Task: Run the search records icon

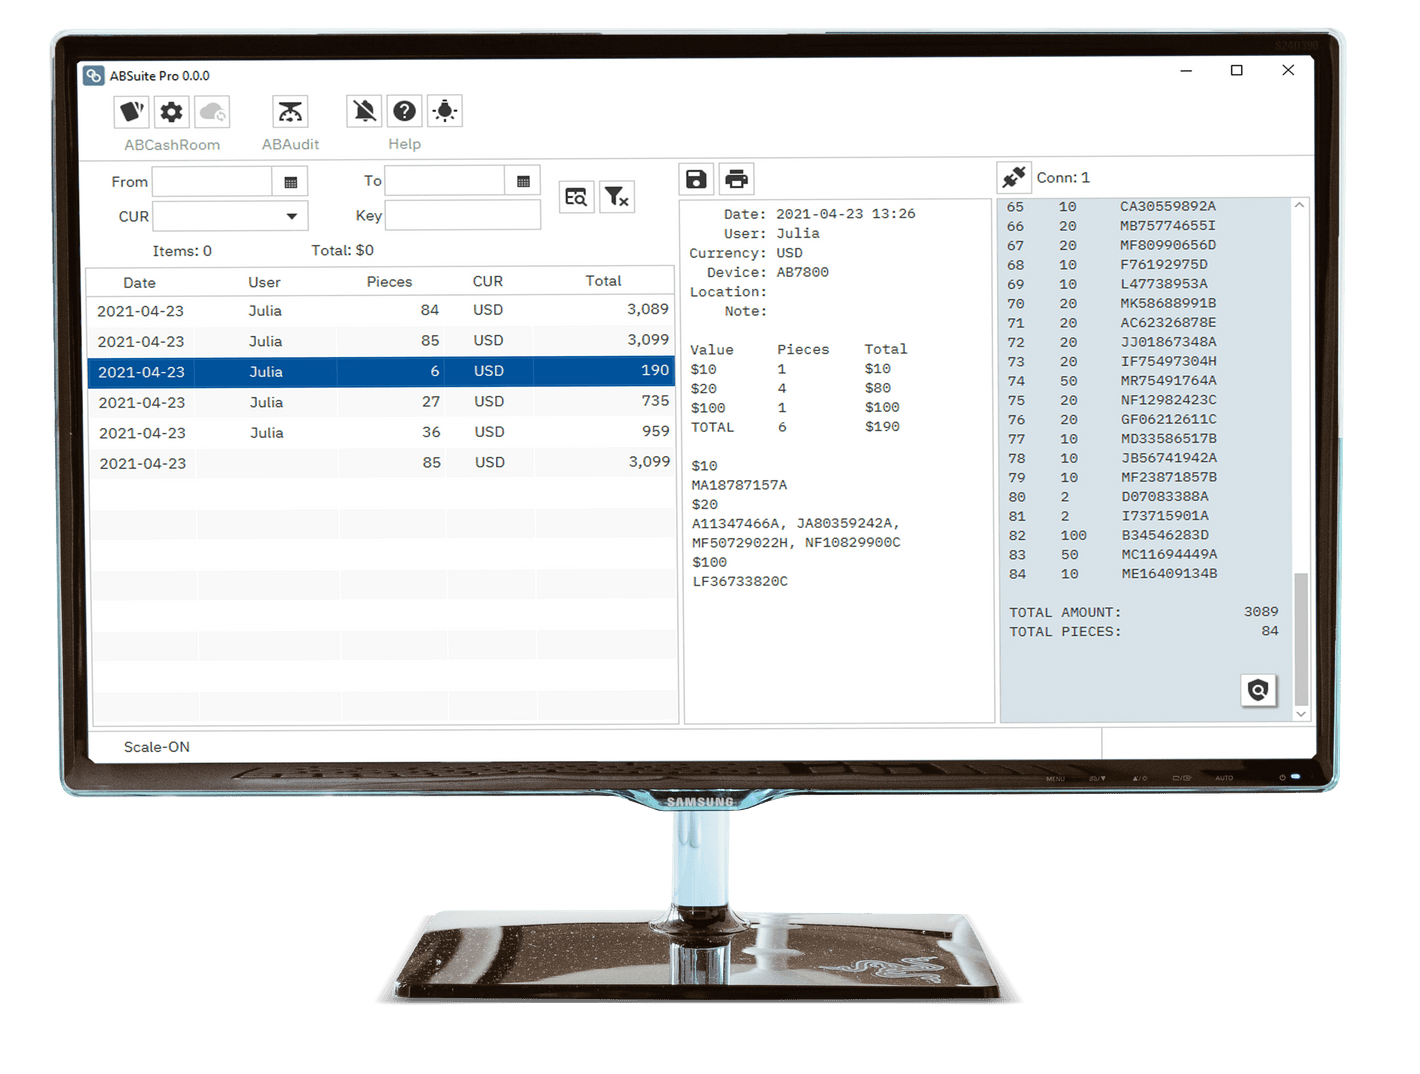Action: [576, 197]
